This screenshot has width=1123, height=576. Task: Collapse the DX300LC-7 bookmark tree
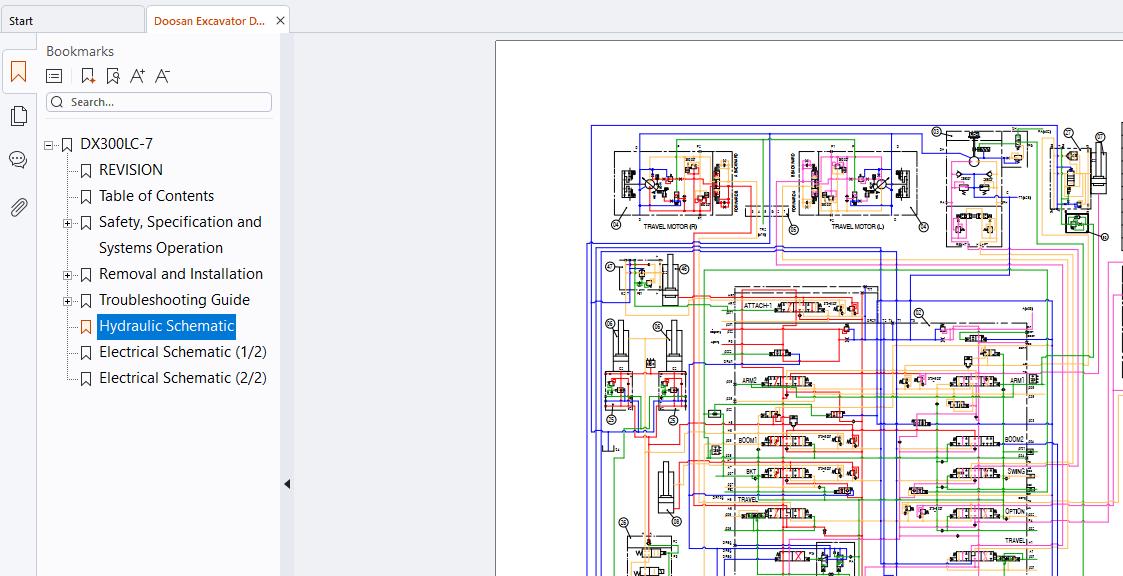49,145
